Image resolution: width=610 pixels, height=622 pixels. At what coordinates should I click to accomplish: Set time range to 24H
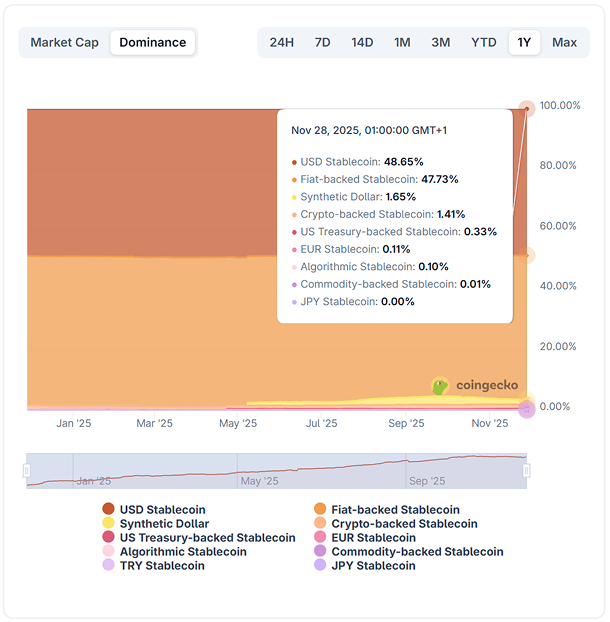coord(282,42)
